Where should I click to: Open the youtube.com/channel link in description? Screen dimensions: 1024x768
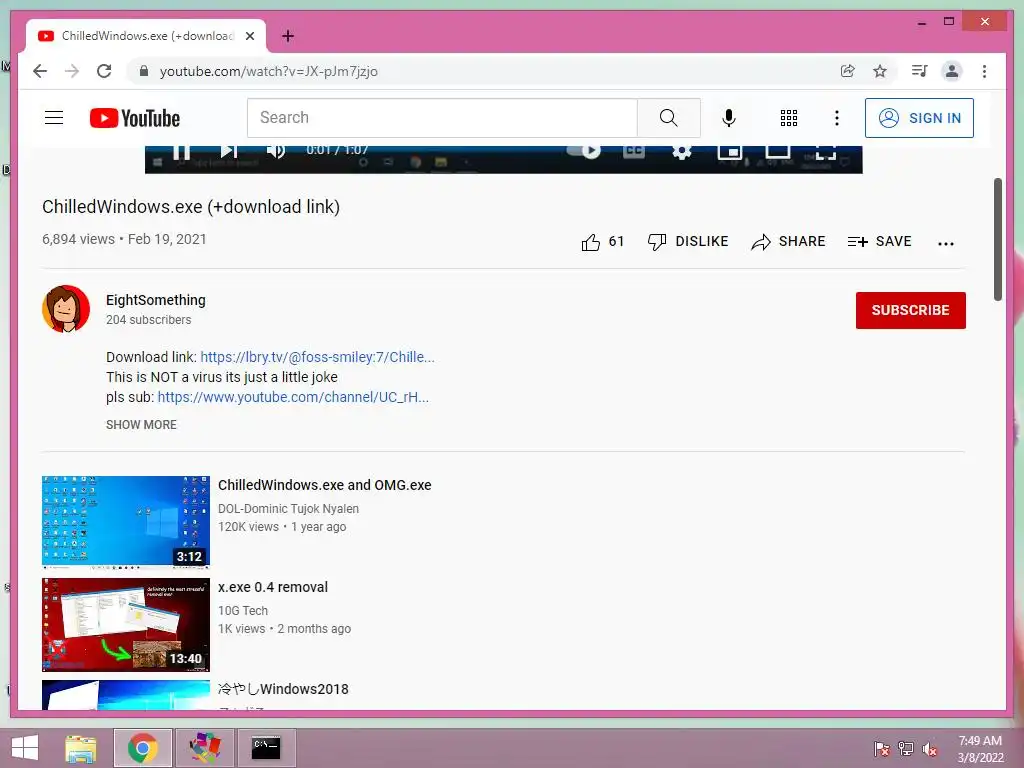(293, 397)
